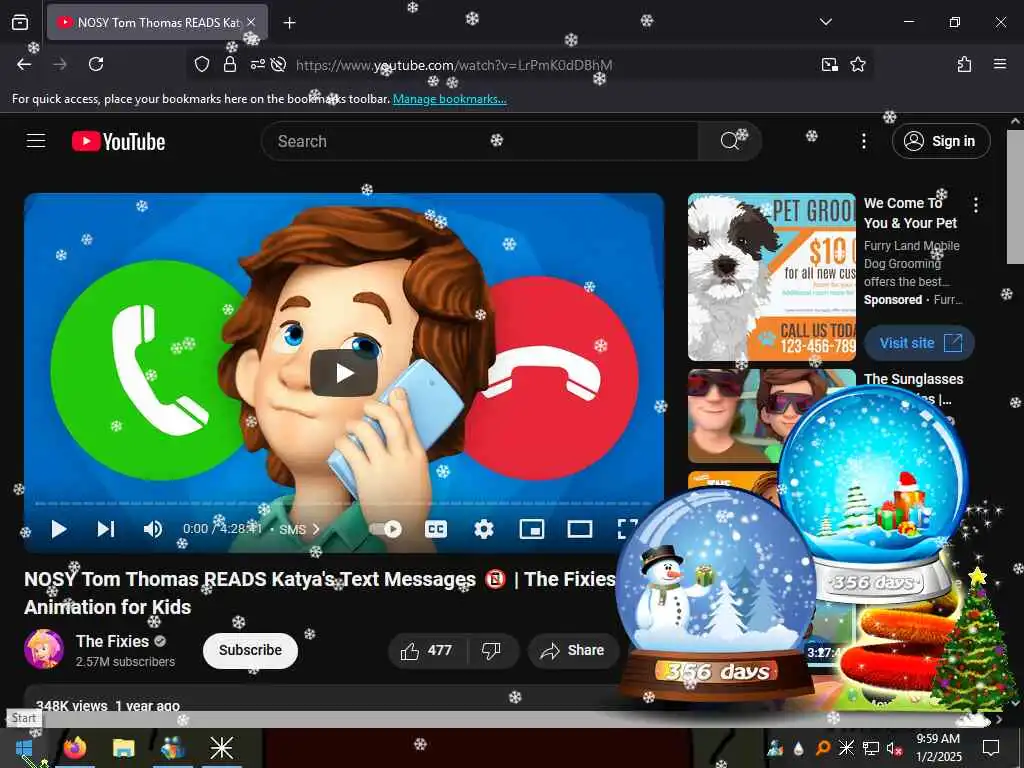Enter fullscreen video mode
Image resolution: width=1024 pixels, height=768 pixels.
[x=627, y=529]
